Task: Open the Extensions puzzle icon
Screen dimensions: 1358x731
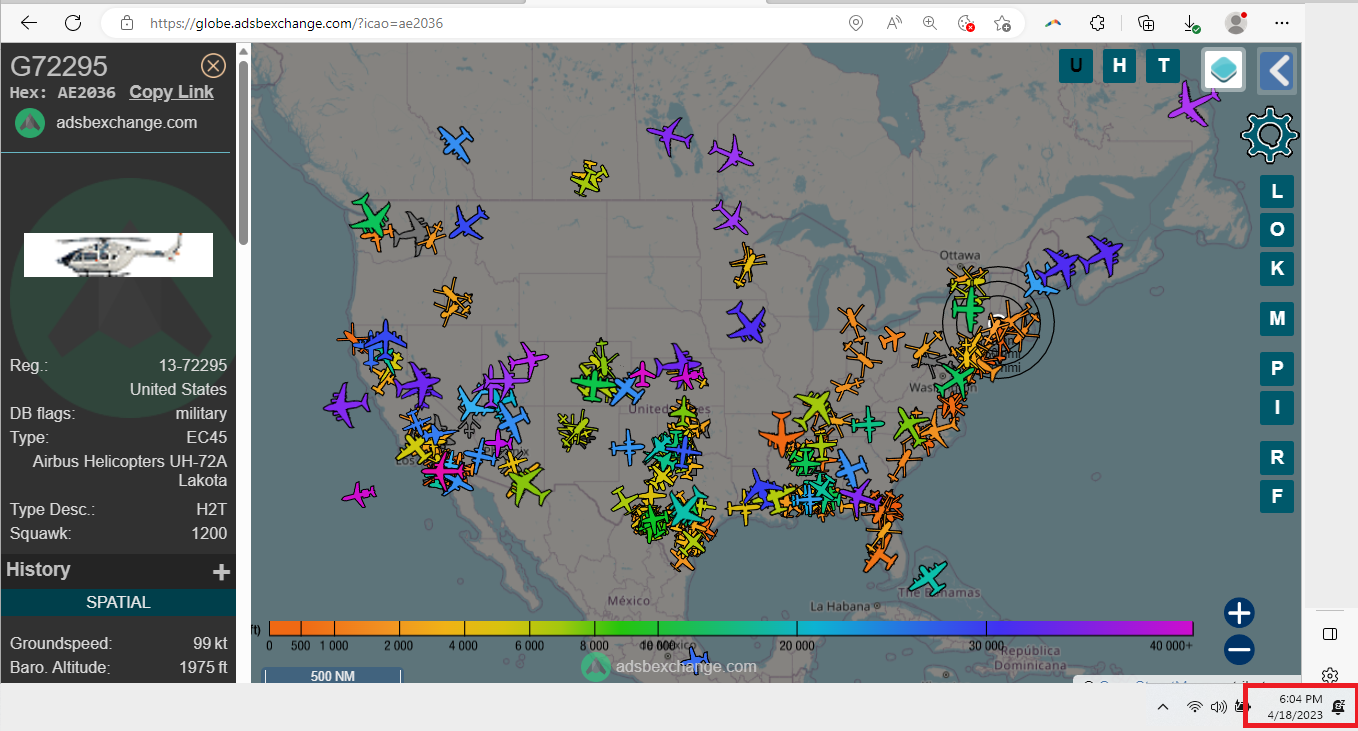Action: point(1097,22)
